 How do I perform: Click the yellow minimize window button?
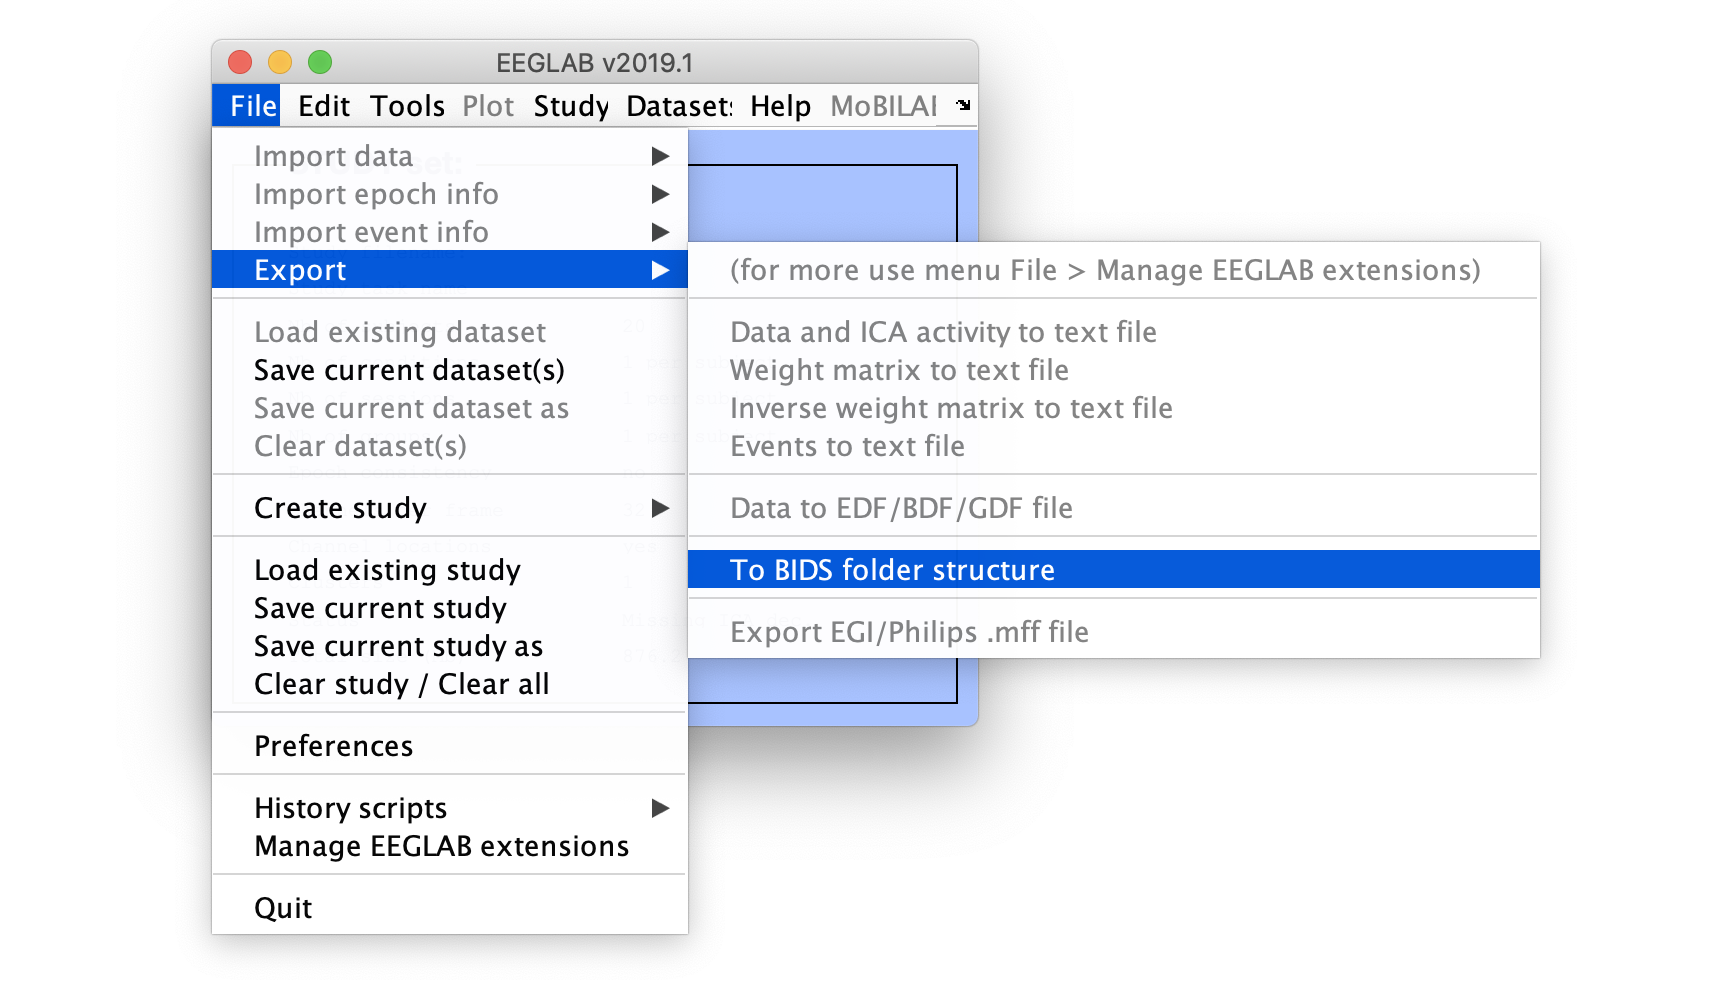pyautogui.click(x=280, y=62)
